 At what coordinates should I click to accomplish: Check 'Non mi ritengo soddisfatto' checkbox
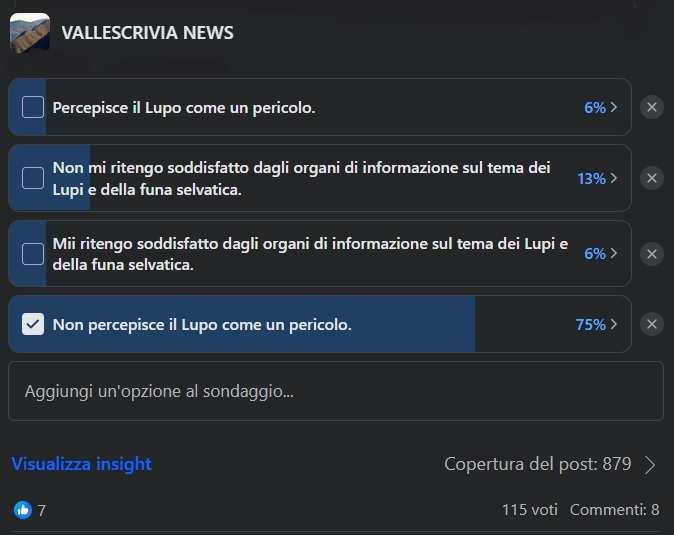pyautogui.click(x=33, y=178)
